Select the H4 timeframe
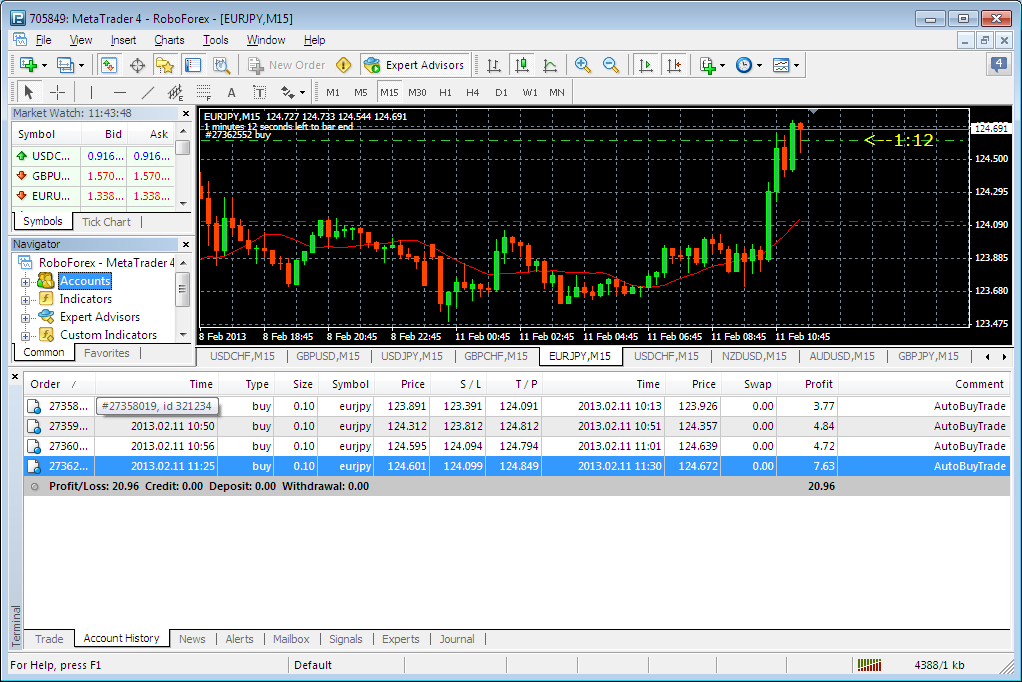1022x682 pixels. (473, 93)
